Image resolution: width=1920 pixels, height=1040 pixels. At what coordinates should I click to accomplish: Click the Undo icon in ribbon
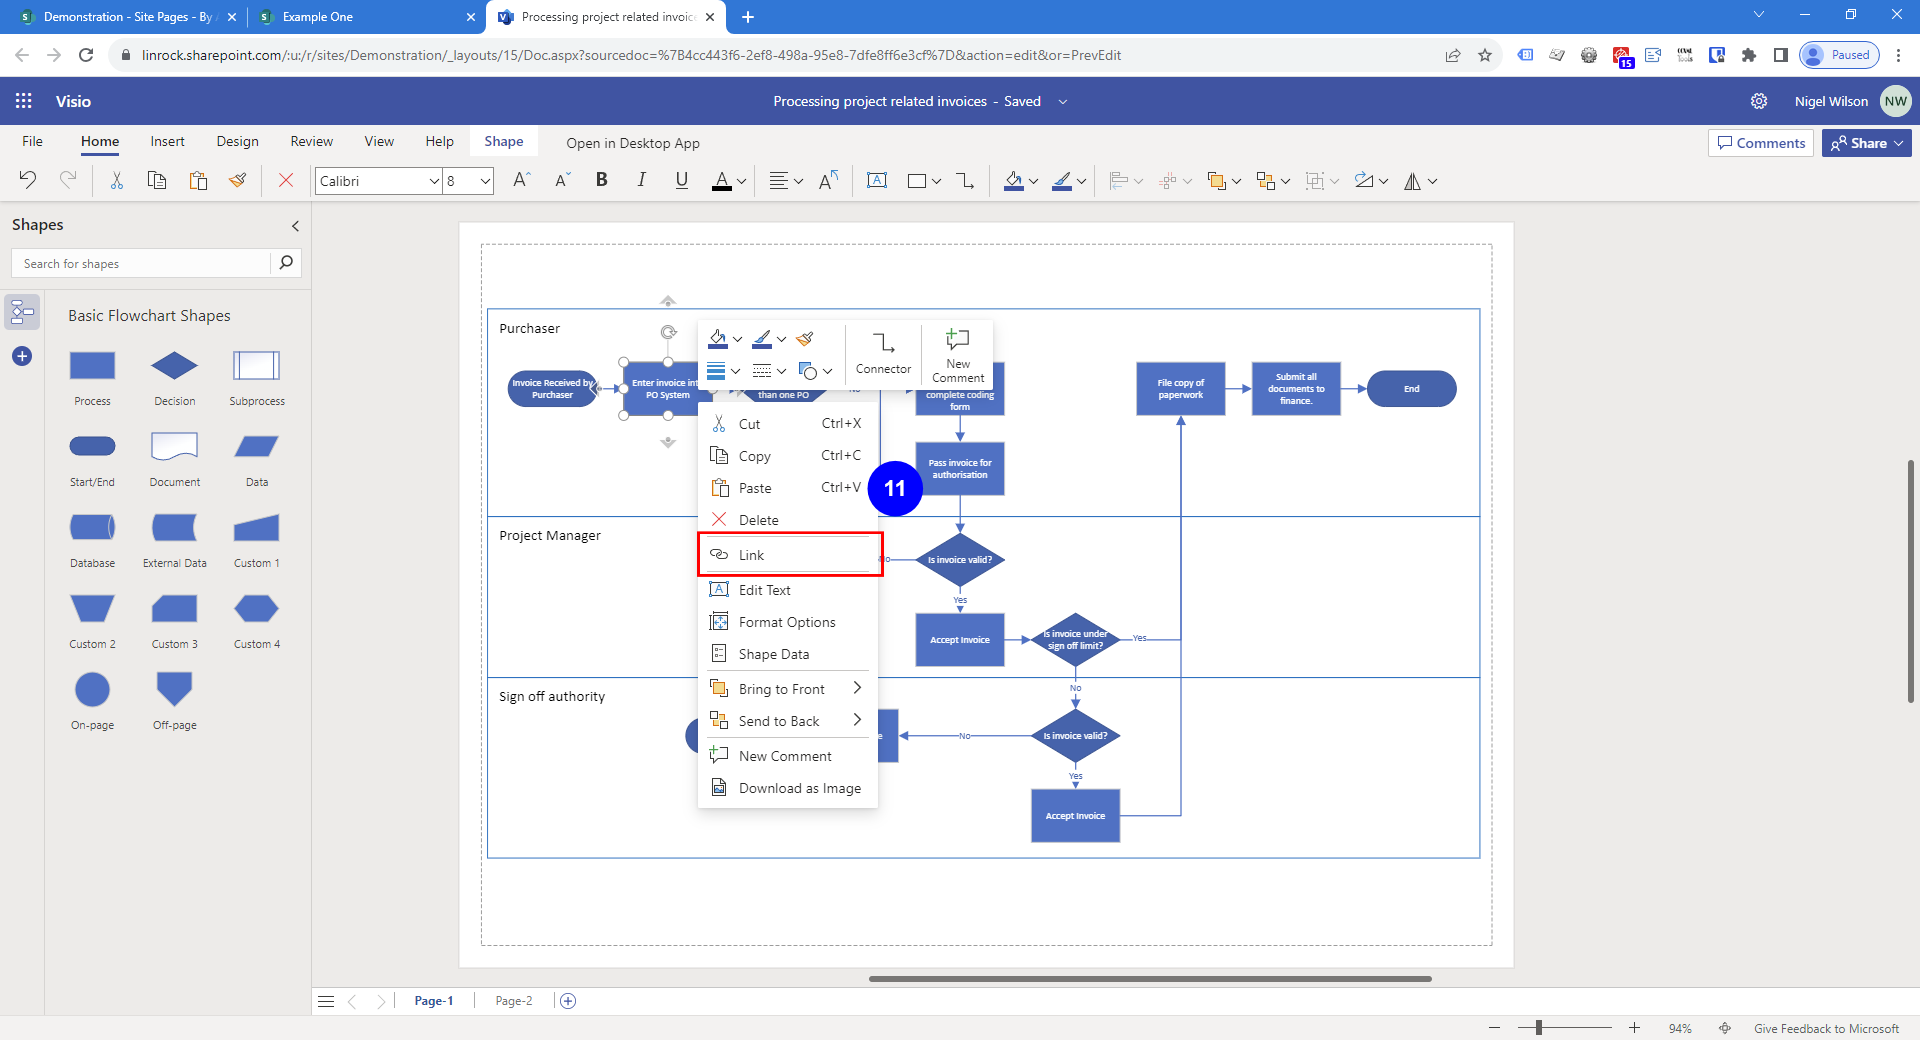[x=28, y=181]
